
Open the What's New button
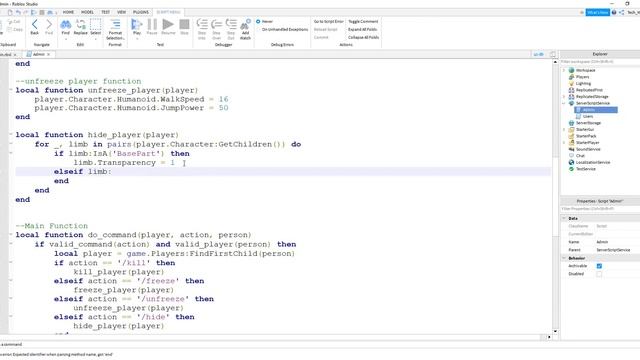[598, 12]
